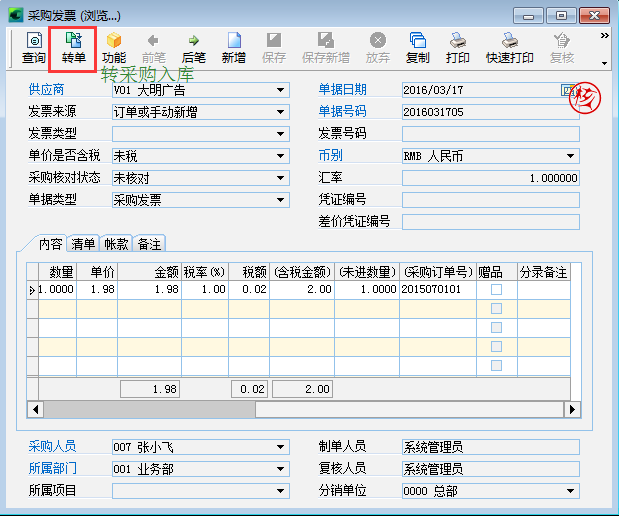Switch to the 内容 tab

[x=50, y=244]
